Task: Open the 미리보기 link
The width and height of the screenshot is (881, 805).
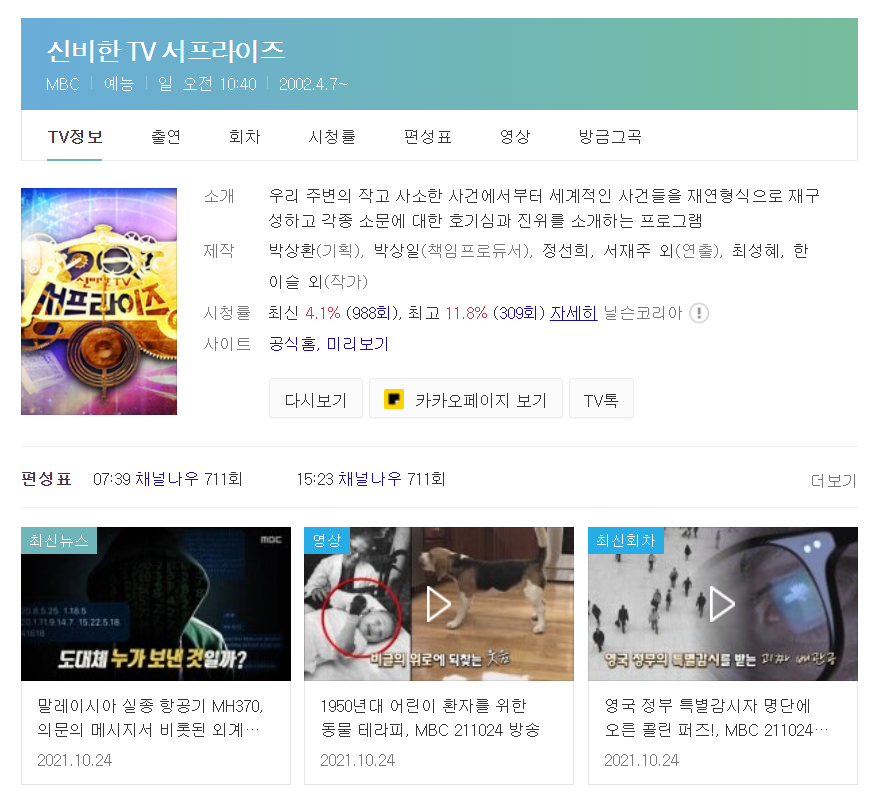Action: (358, 344)
